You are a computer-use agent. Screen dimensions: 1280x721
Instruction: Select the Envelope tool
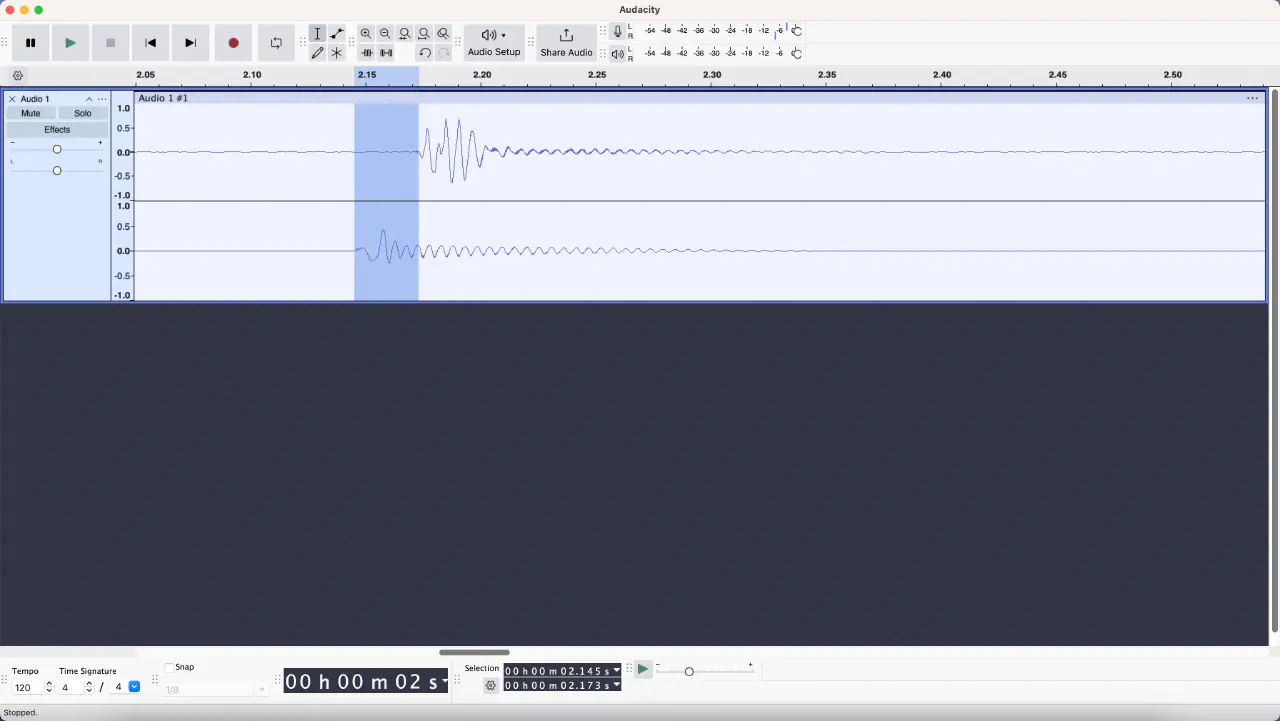337,34
